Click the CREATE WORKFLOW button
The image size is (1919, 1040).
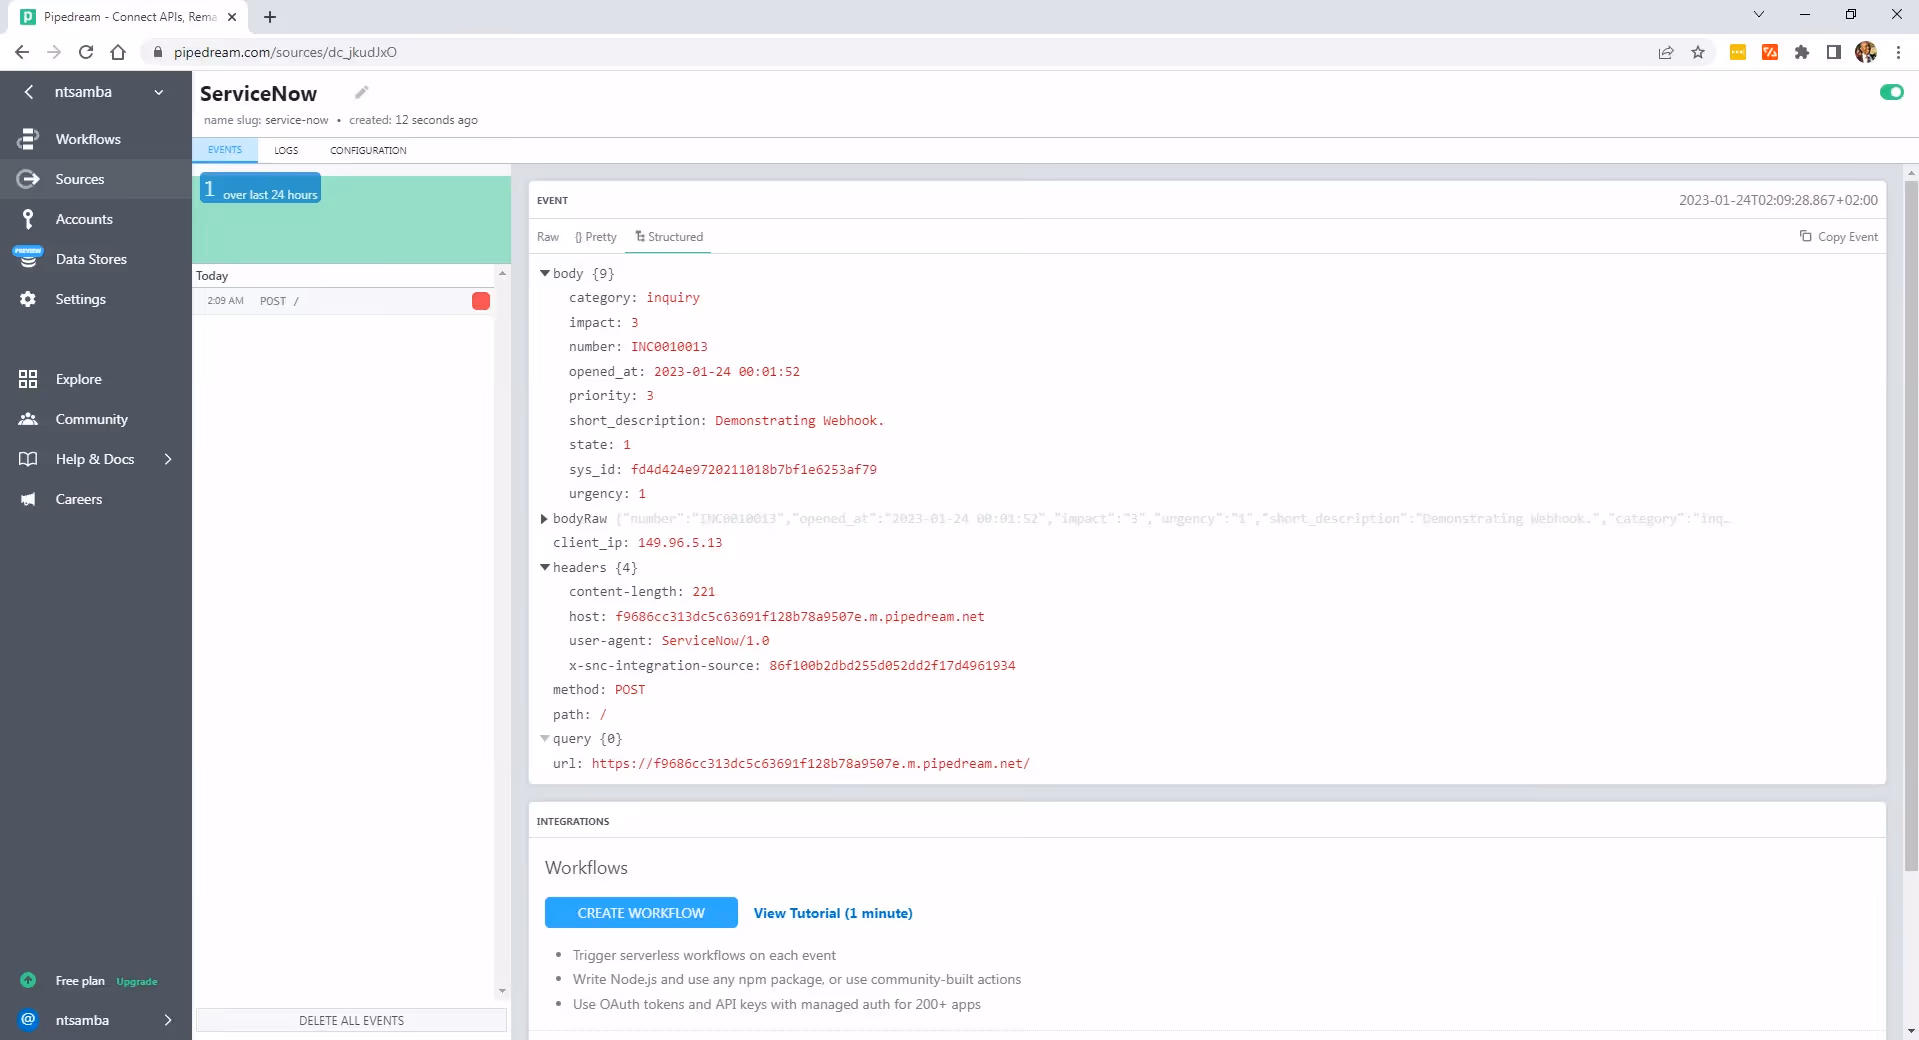tap(641, 913)
